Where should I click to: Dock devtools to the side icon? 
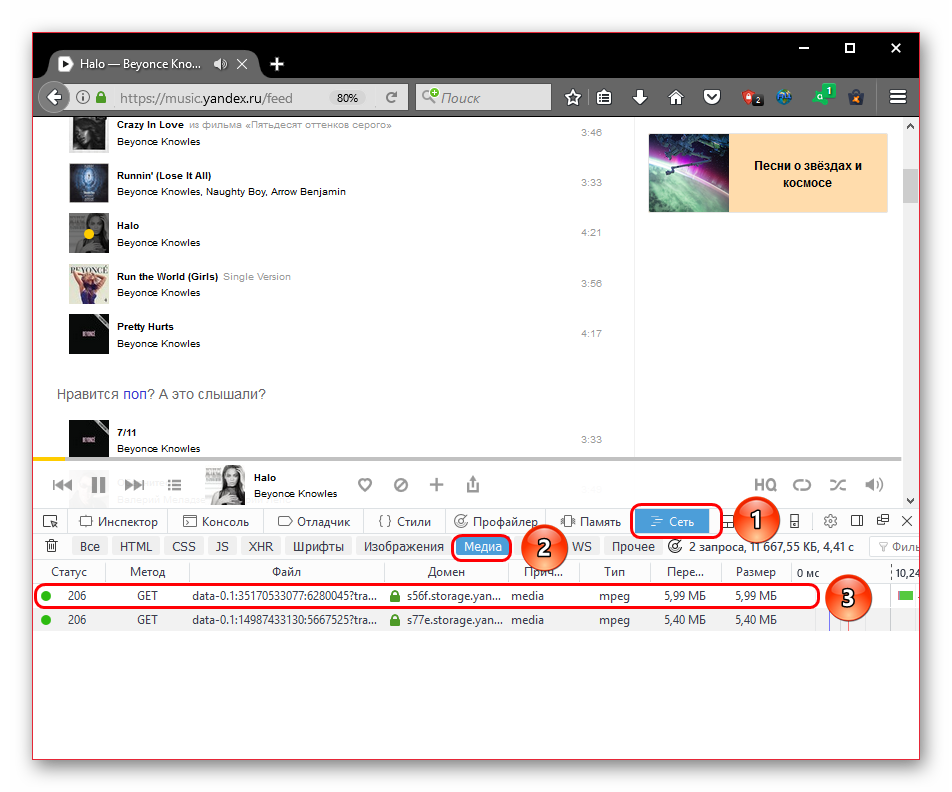tap(857, 521)
